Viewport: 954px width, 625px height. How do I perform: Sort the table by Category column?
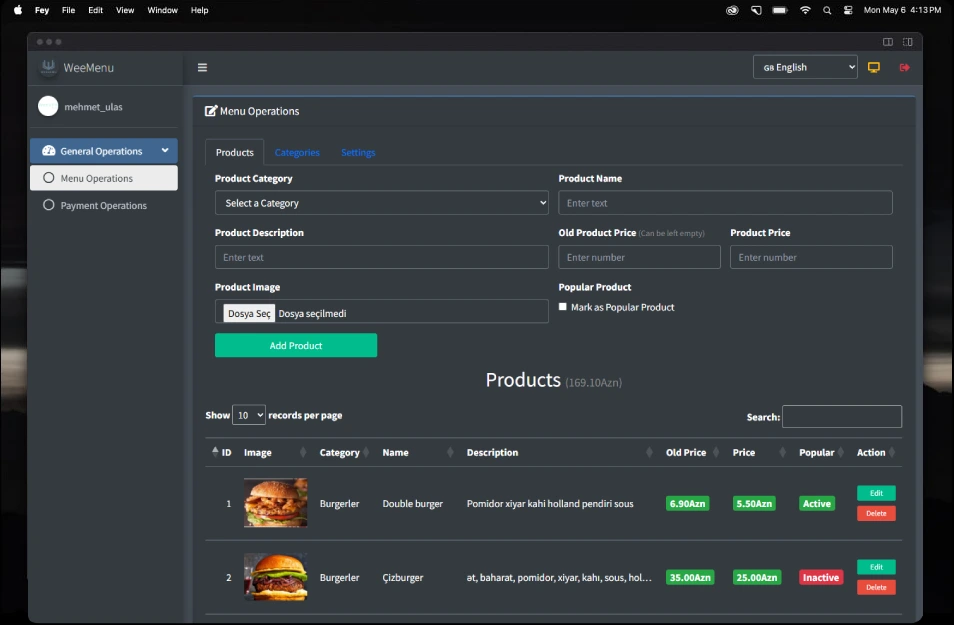pos(344,452)
